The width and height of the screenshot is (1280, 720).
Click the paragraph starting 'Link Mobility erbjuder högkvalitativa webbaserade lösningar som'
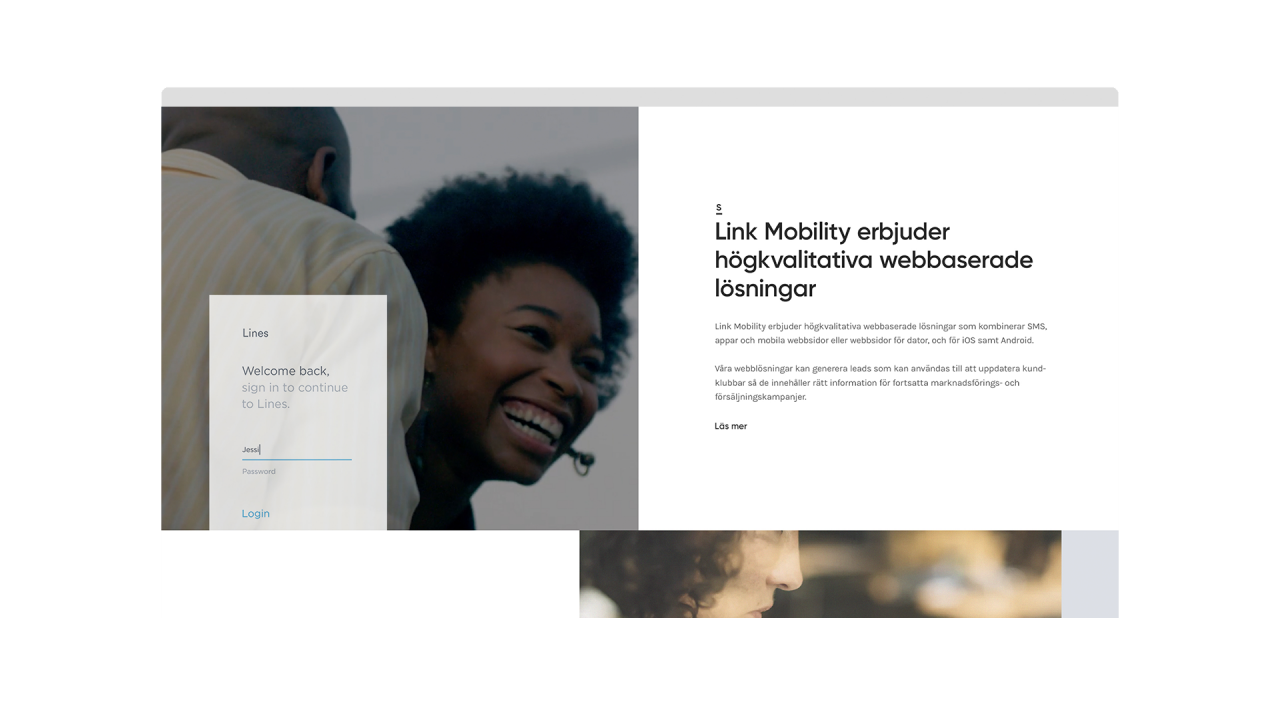(x=880, y=333)
